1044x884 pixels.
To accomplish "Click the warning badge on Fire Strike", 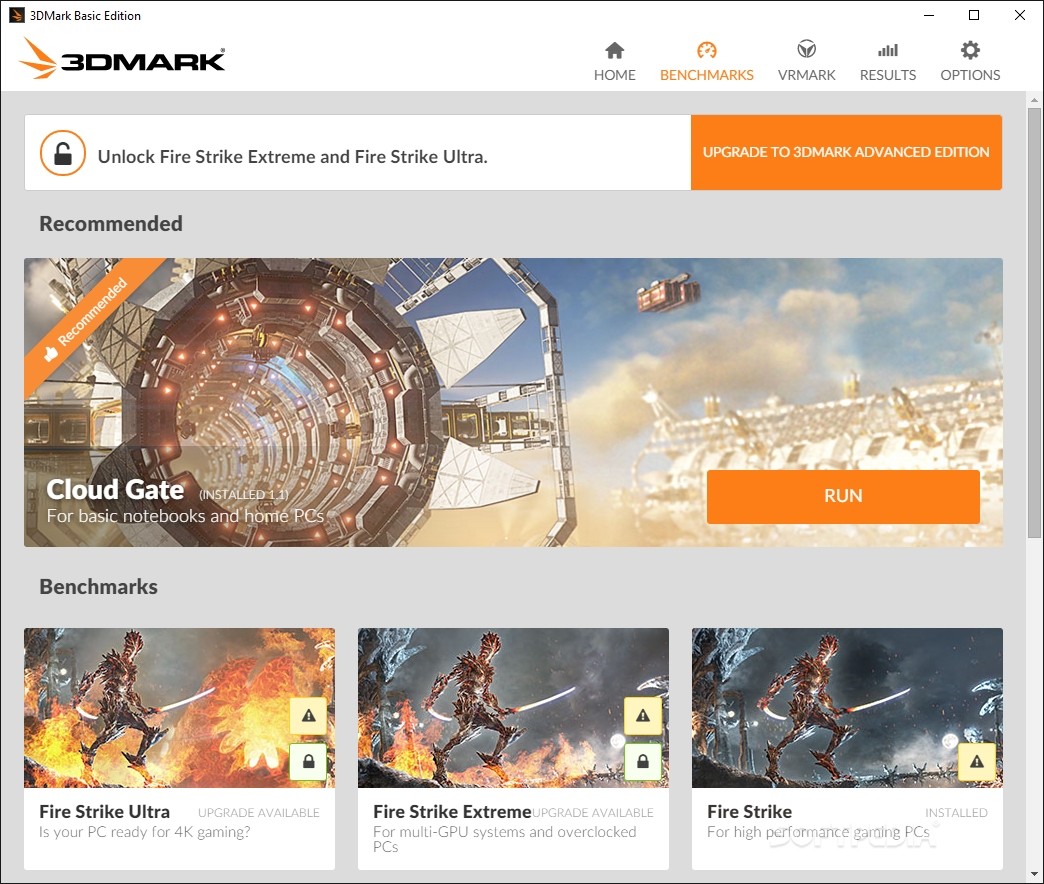I will click(975, 762).
